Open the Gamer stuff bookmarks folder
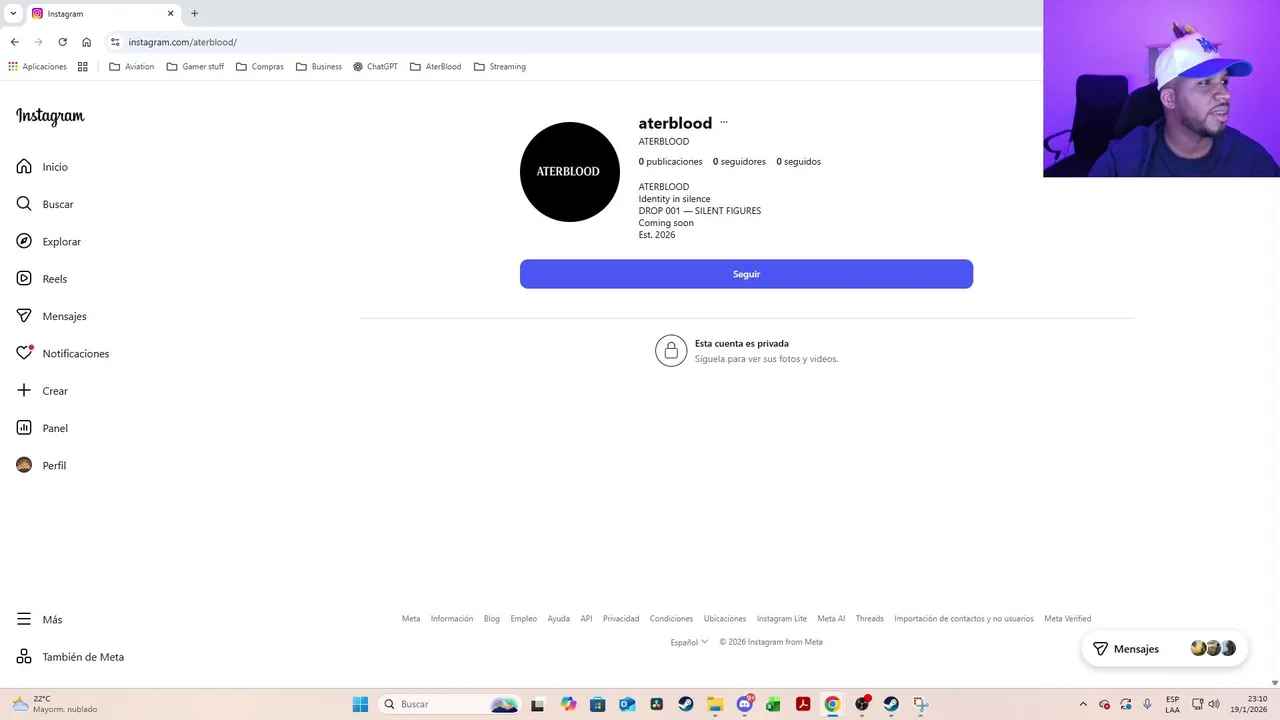The width and height of the screenshot is (1280, 720). point(195,67)
